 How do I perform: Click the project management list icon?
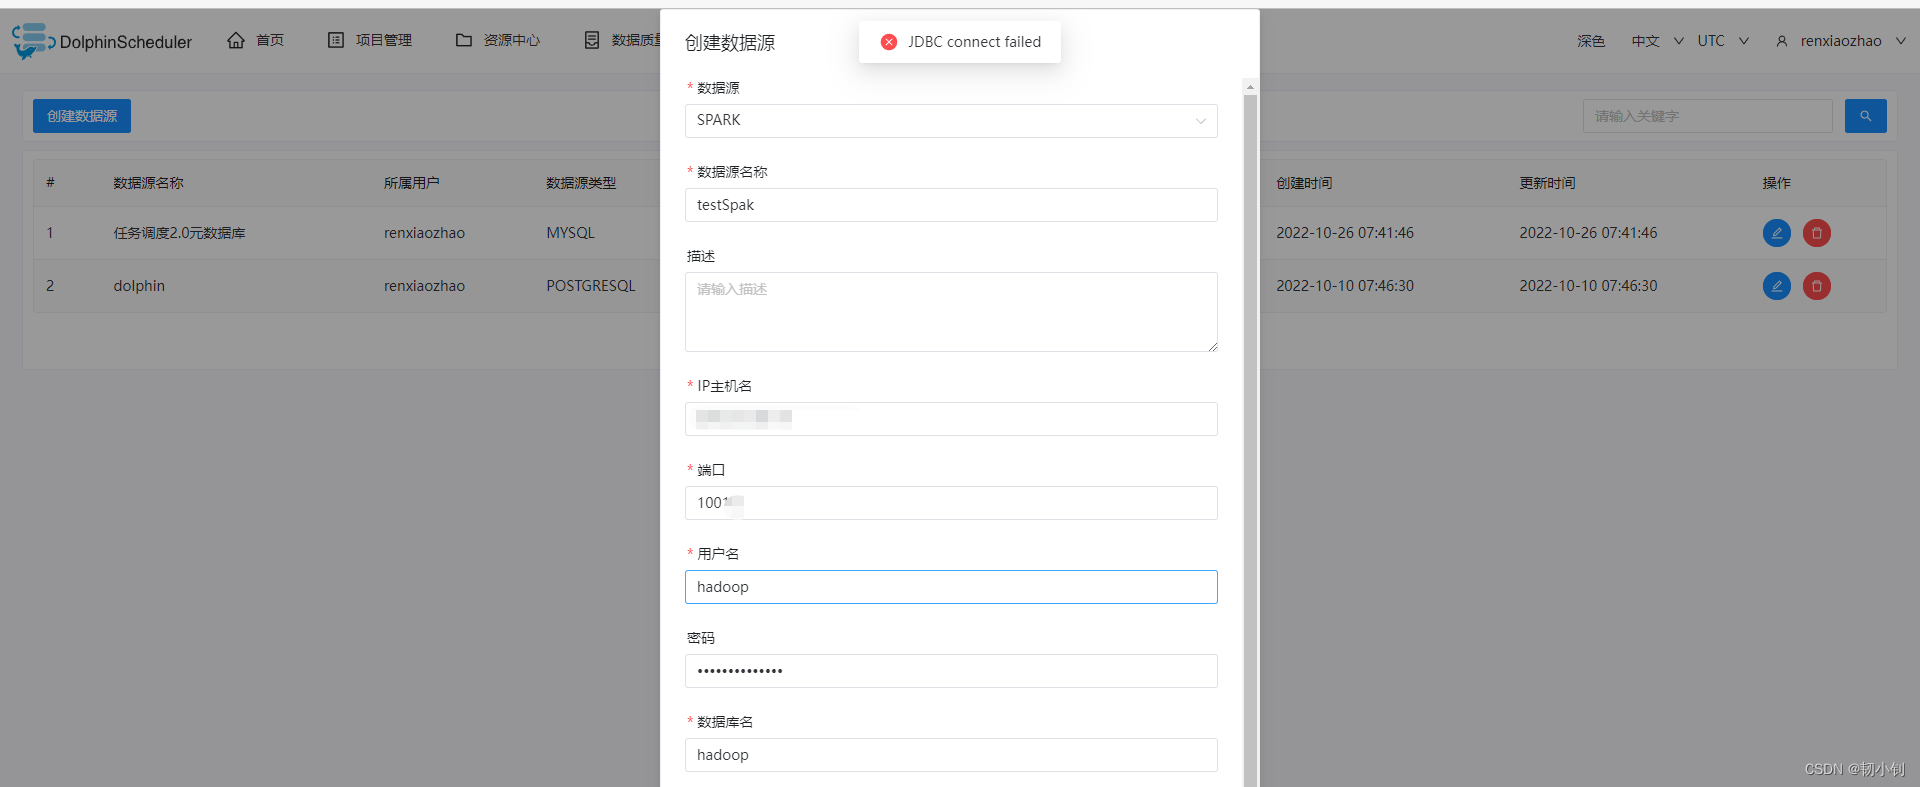336,40
